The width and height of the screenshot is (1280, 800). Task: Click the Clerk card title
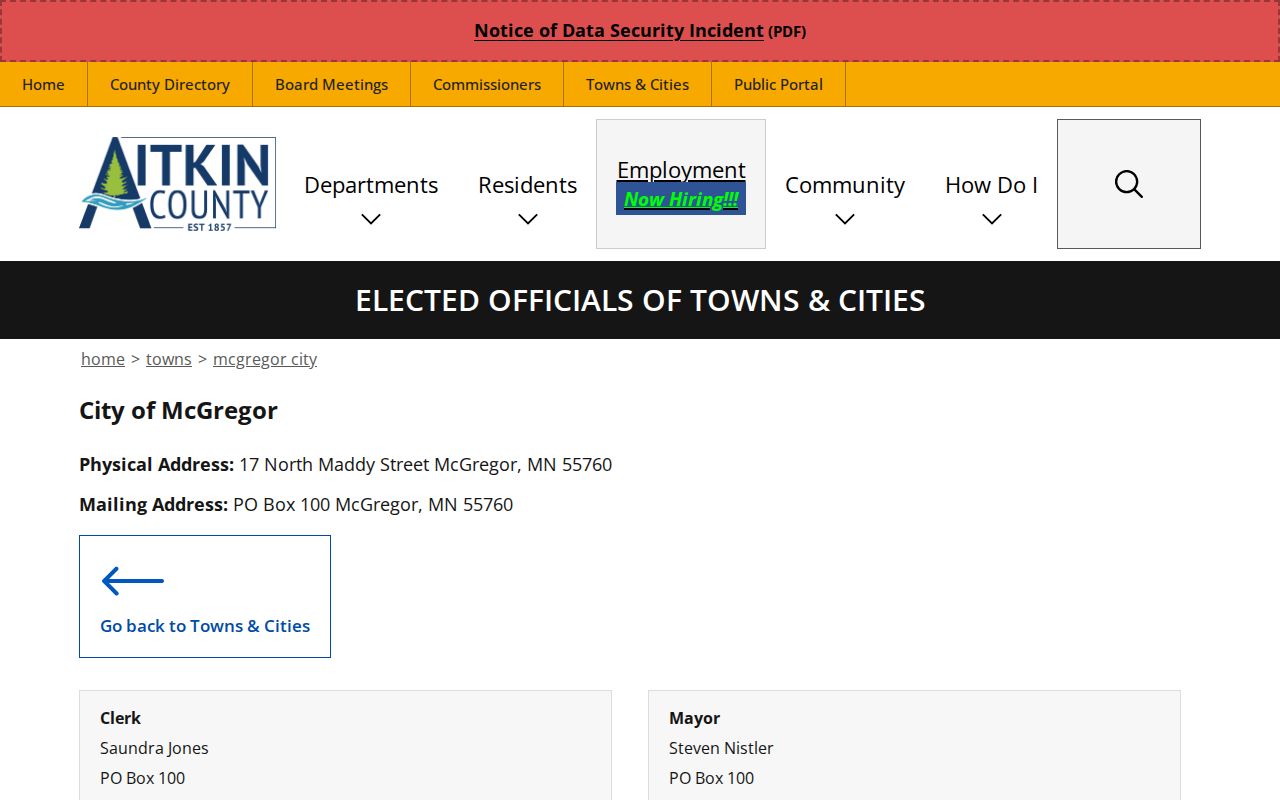[120, 718]
